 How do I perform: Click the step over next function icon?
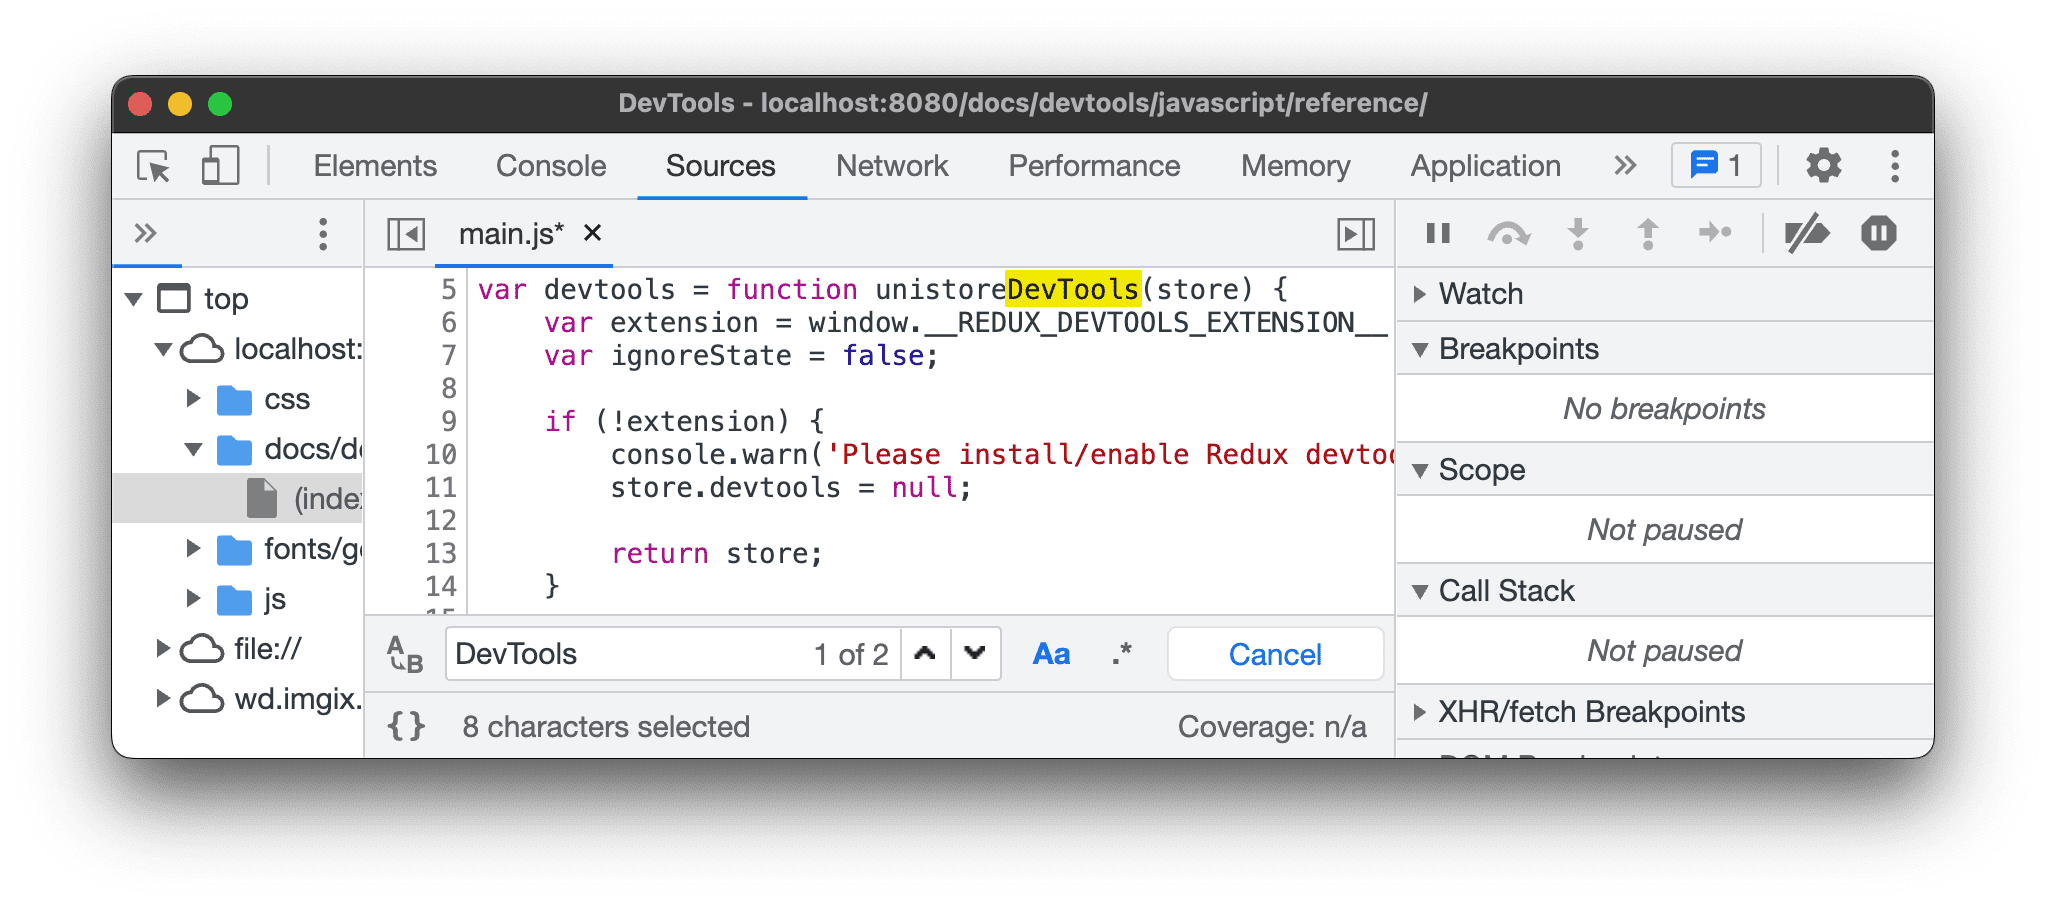1508,234
